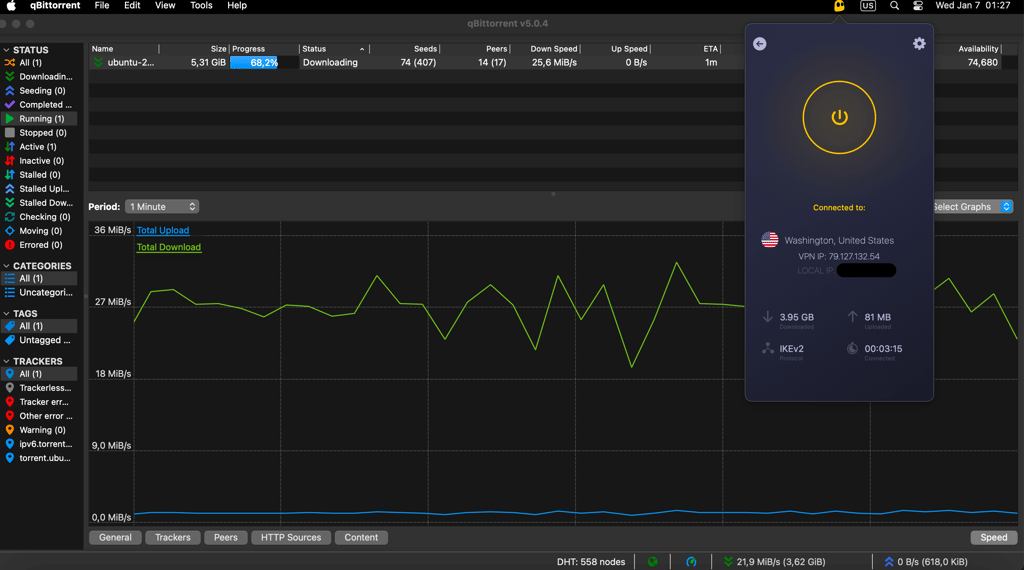Filter by Downloading status
The height and width of the screenshot is (570, 1024).
point(39,76)
